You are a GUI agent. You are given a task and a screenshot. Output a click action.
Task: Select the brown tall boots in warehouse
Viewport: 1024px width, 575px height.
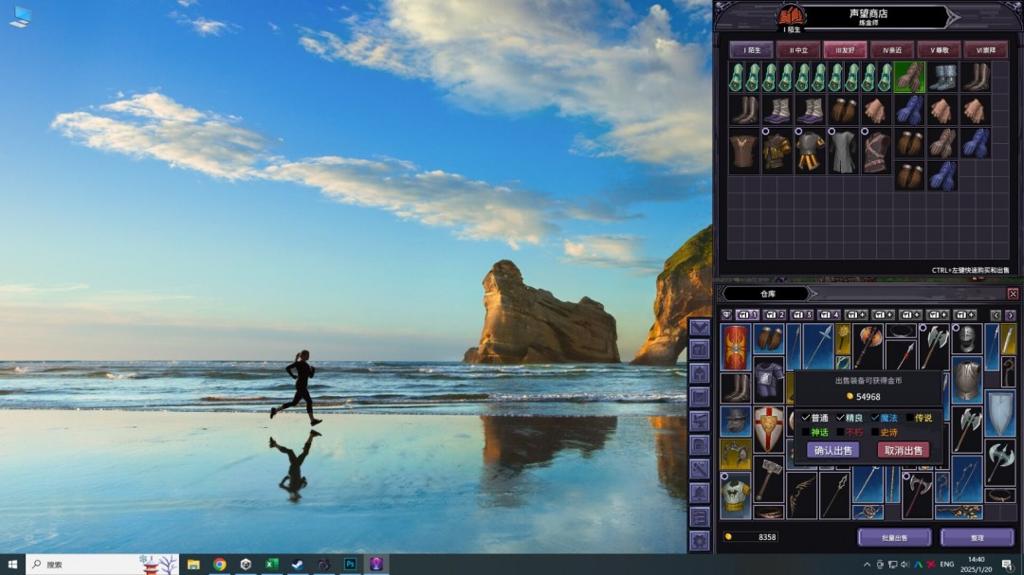click(x=736, y=387)
